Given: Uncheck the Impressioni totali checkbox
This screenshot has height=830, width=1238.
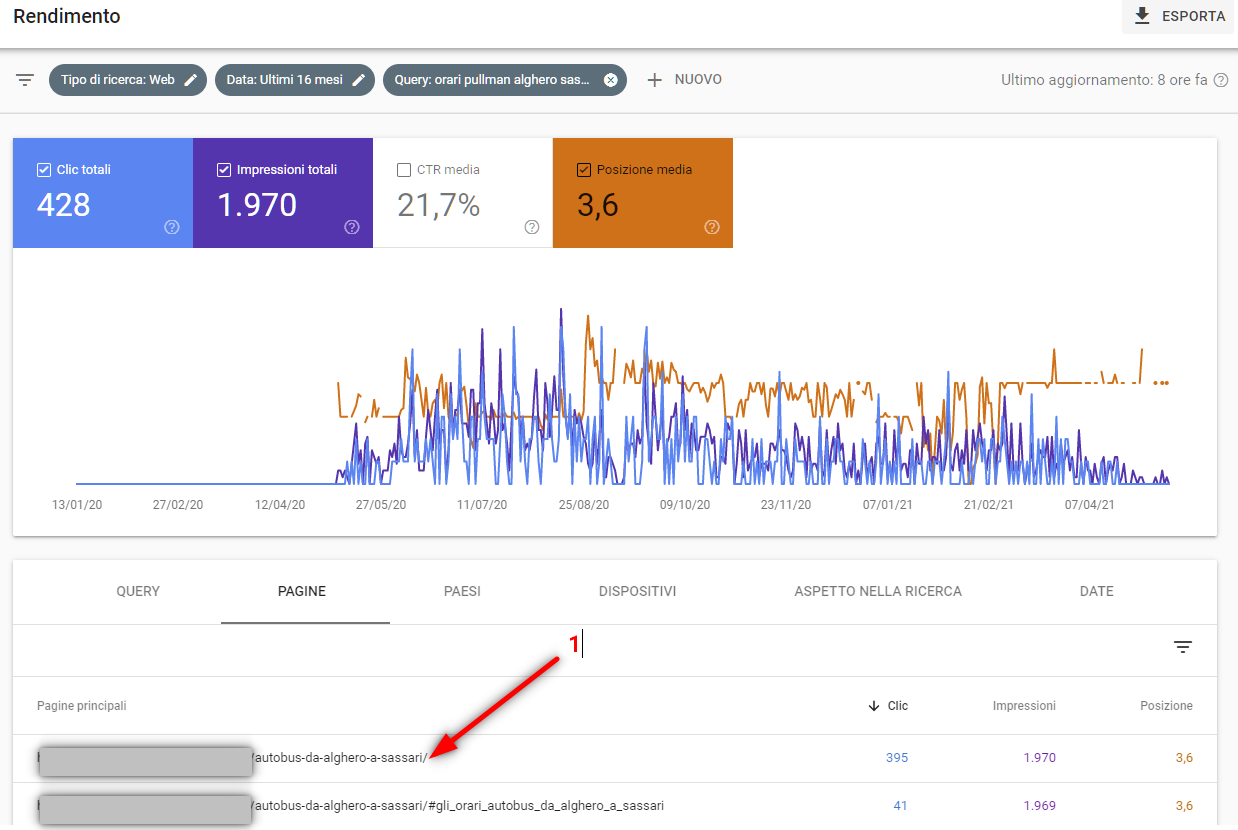Looking at the screenshot, I should click(x=223, y=170).
